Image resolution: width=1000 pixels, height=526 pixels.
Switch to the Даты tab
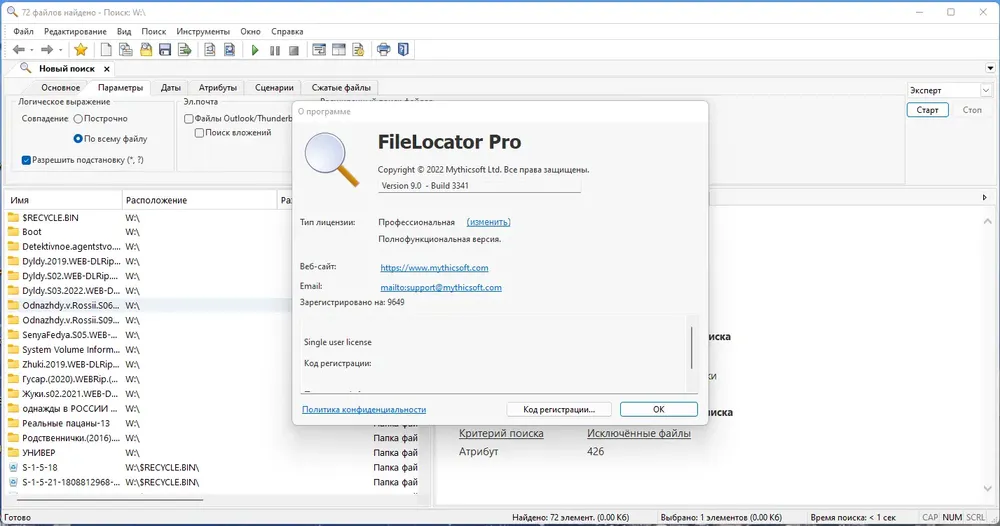point(170,87)
